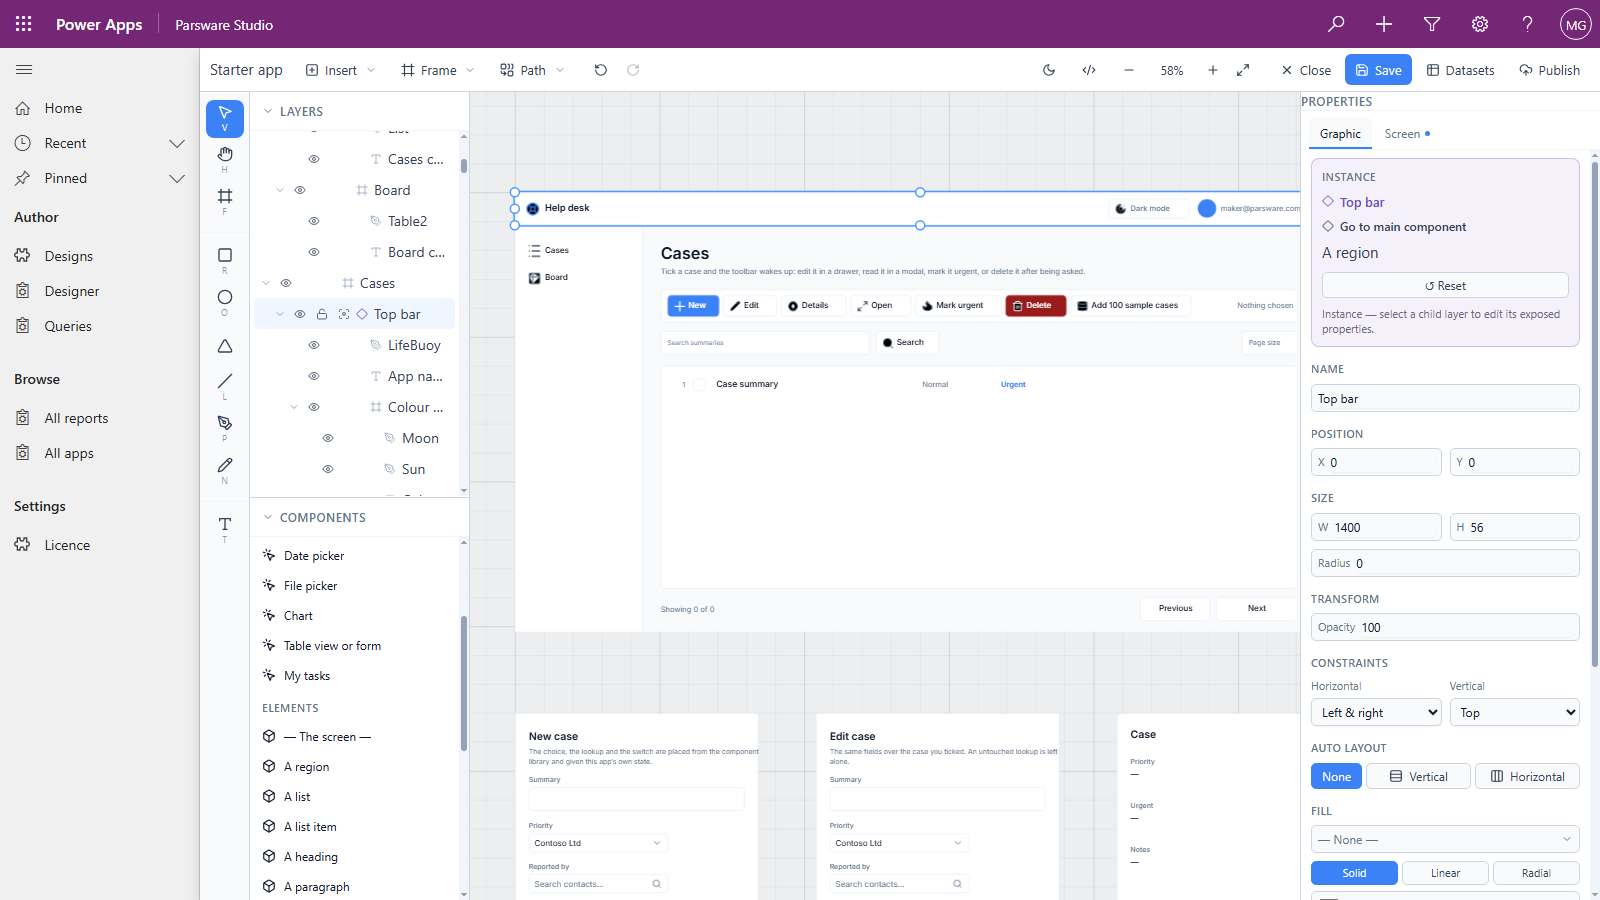Collapse the Colour layer group
This screenshot has height=900, width=1600.
(x=294, y=407)
